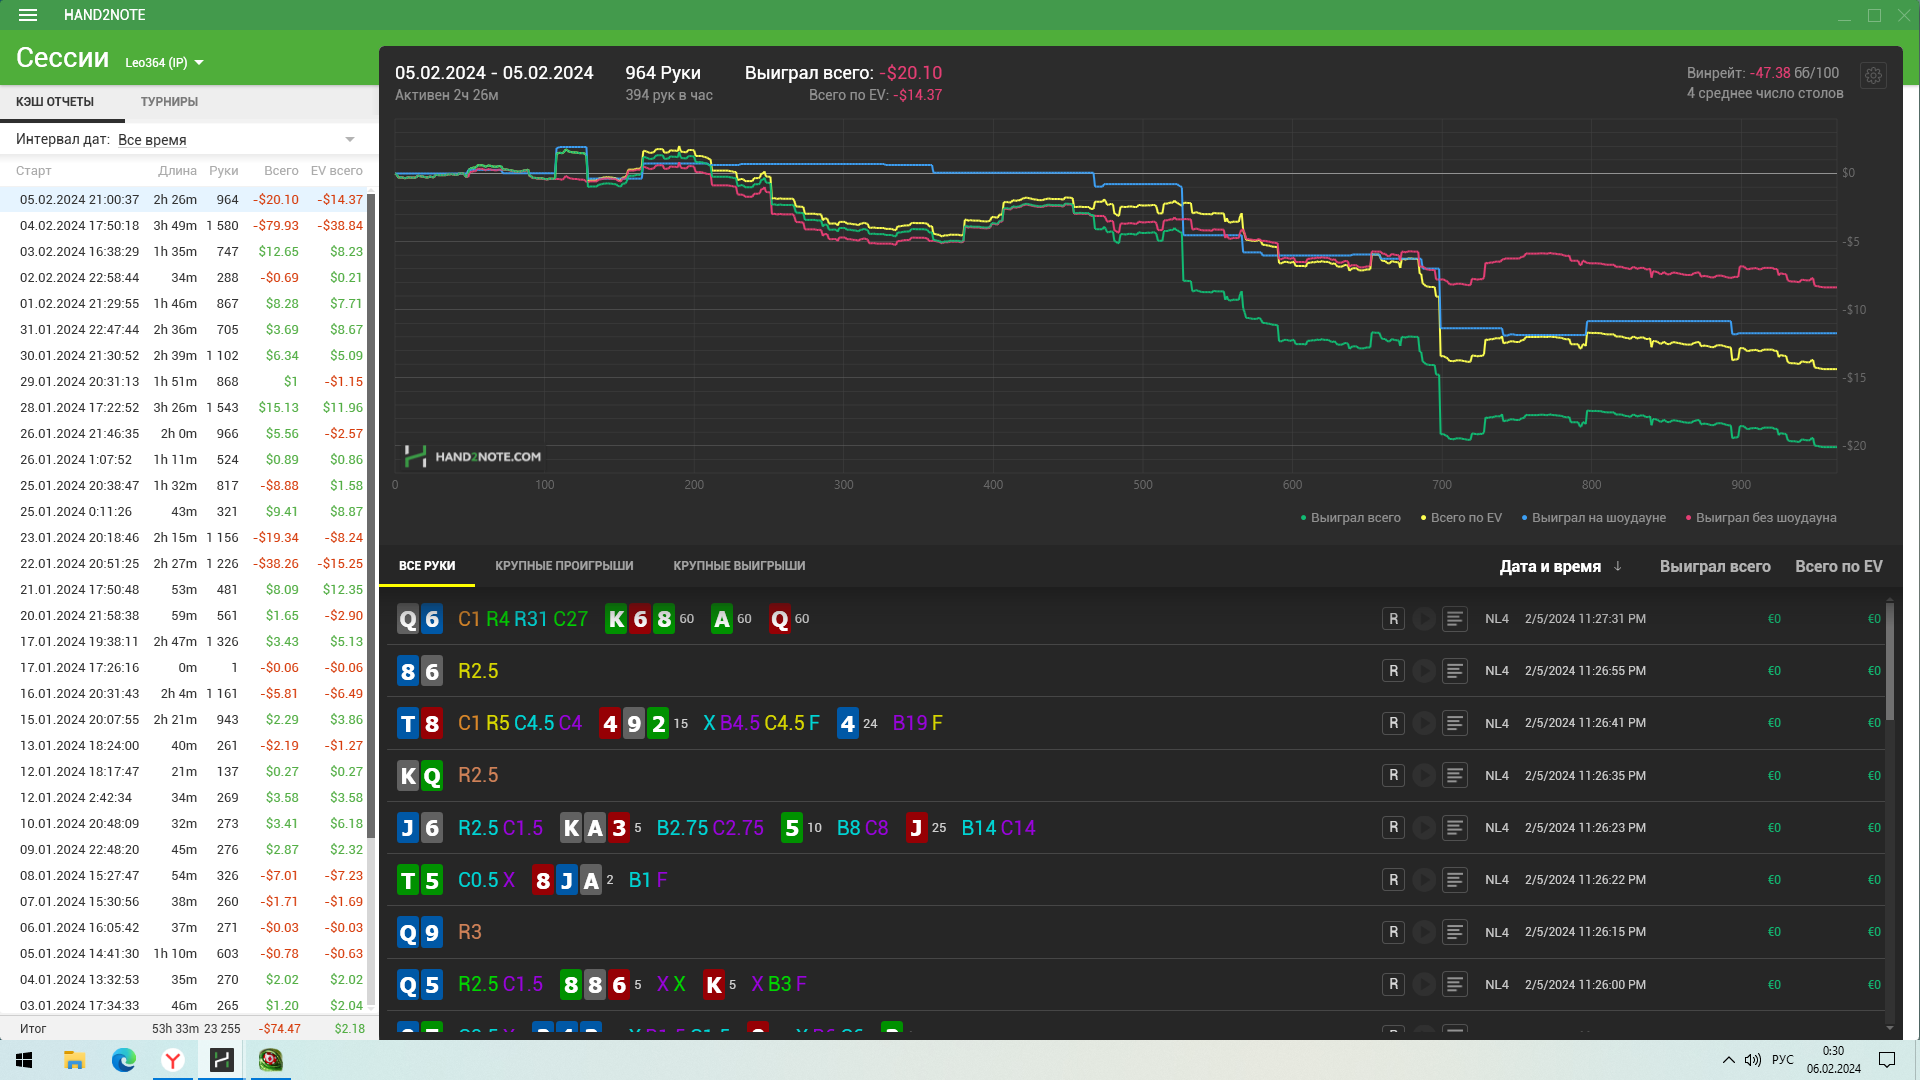Select session 03.02.2024 16:38:29
Image resolution: width=1920 pixels, height=1080 pixels.
(x=184, y=252)
